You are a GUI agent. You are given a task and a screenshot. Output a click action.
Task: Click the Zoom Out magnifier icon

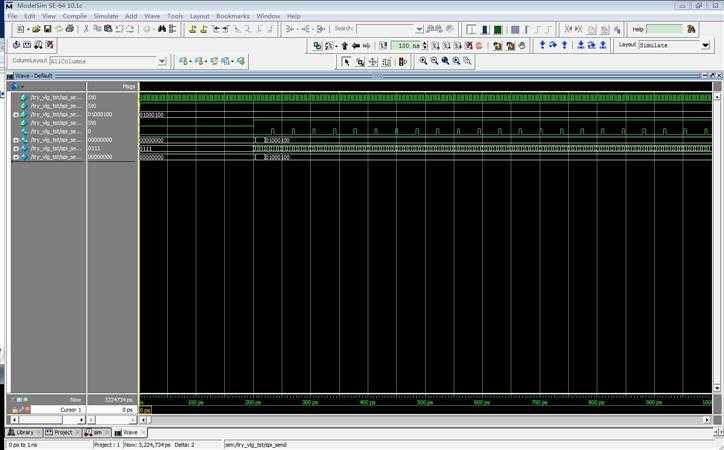[x=434, y=61]
